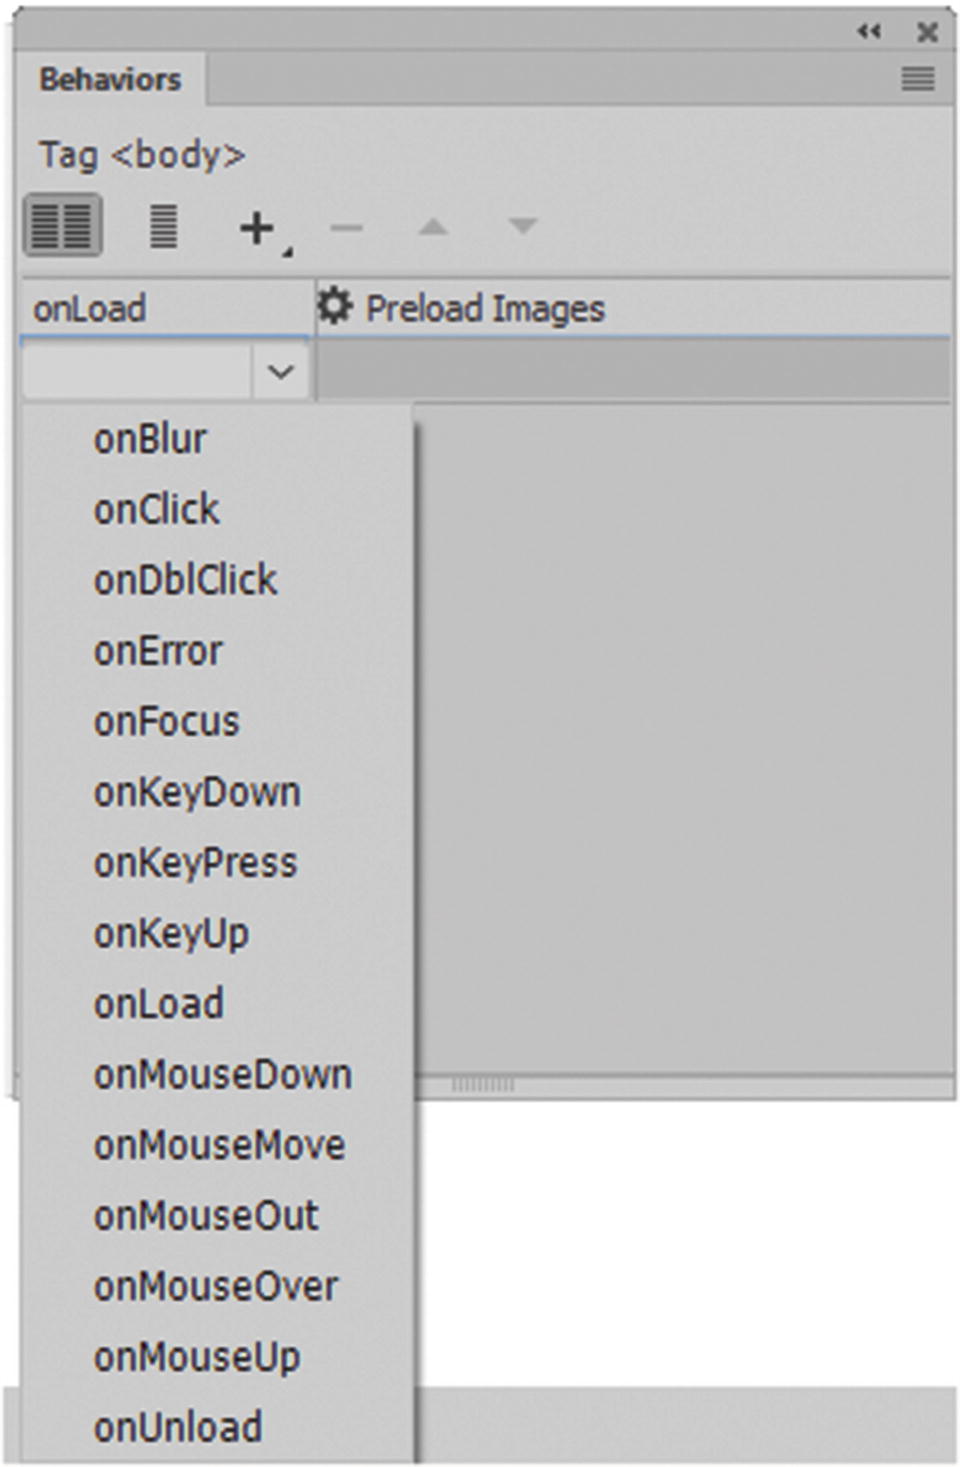Close the Behaviors panel

click(x=927, y=32)
